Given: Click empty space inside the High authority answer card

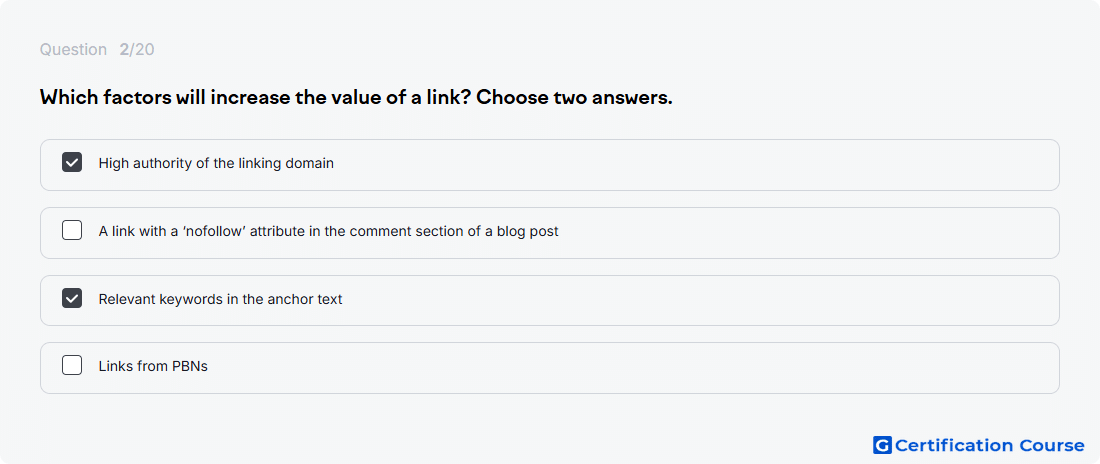Looking at the screenshot, I should [702, 165].
